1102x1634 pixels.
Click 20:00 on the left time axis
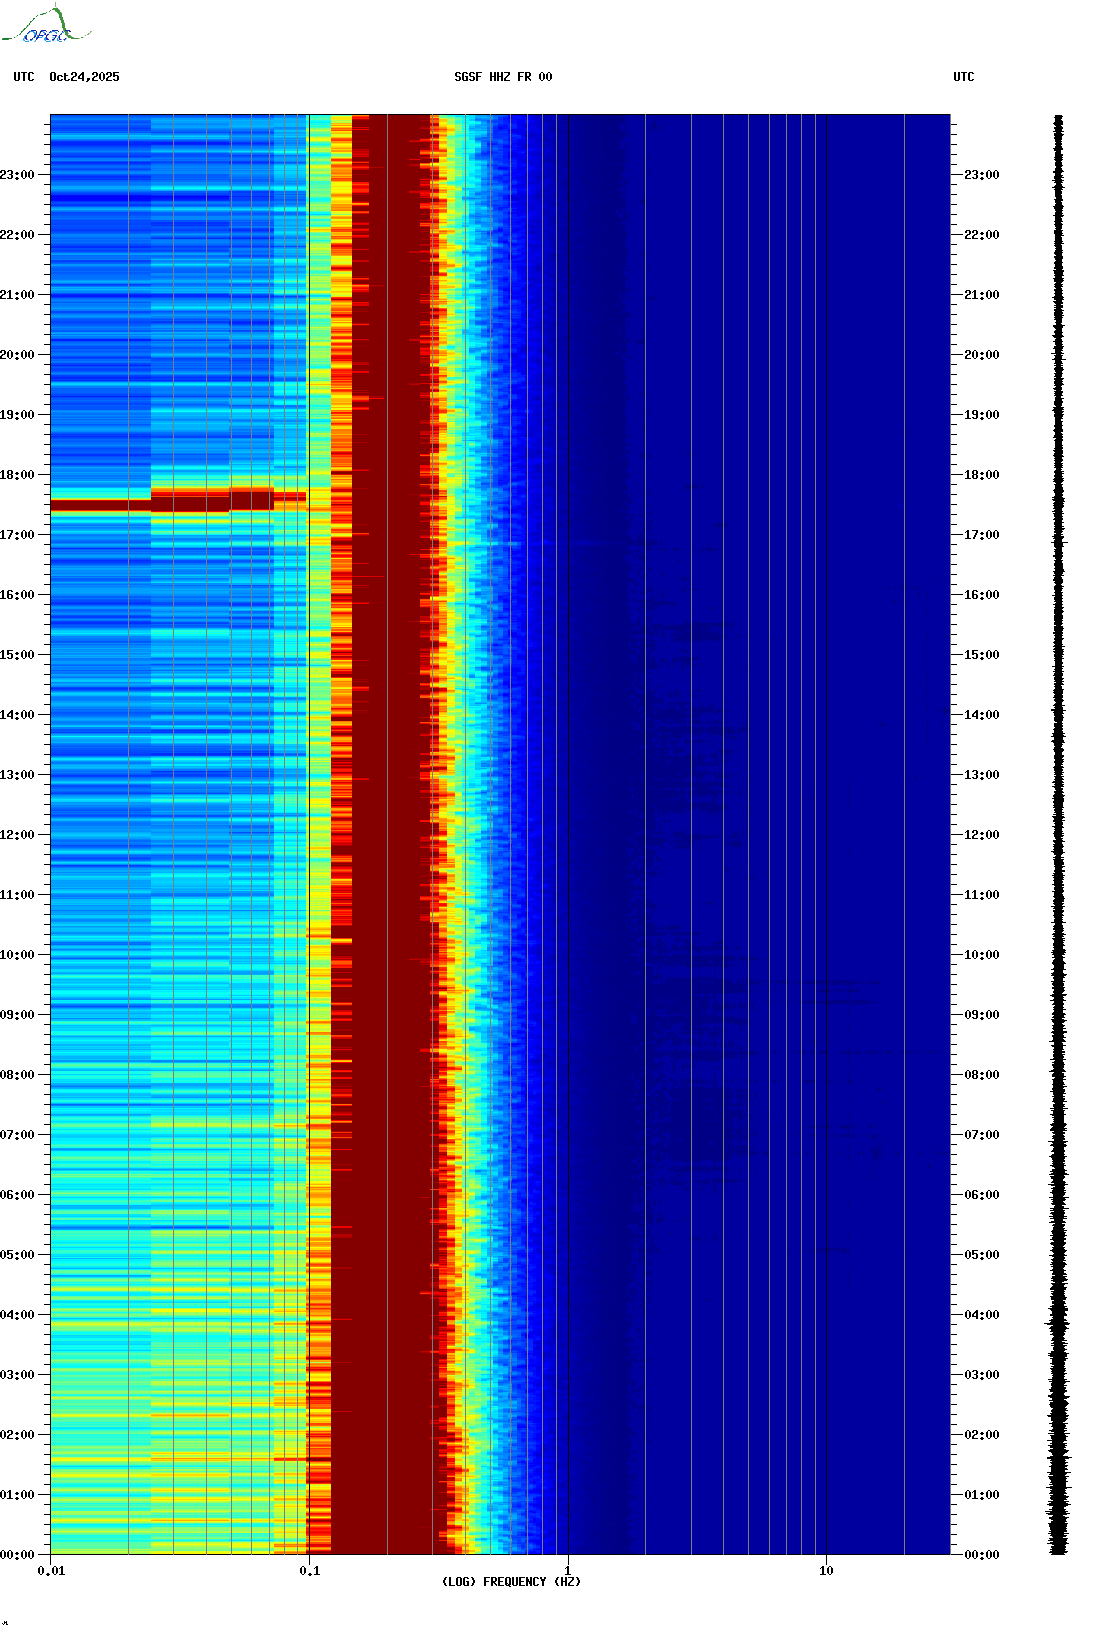click(x=17, y=355)
